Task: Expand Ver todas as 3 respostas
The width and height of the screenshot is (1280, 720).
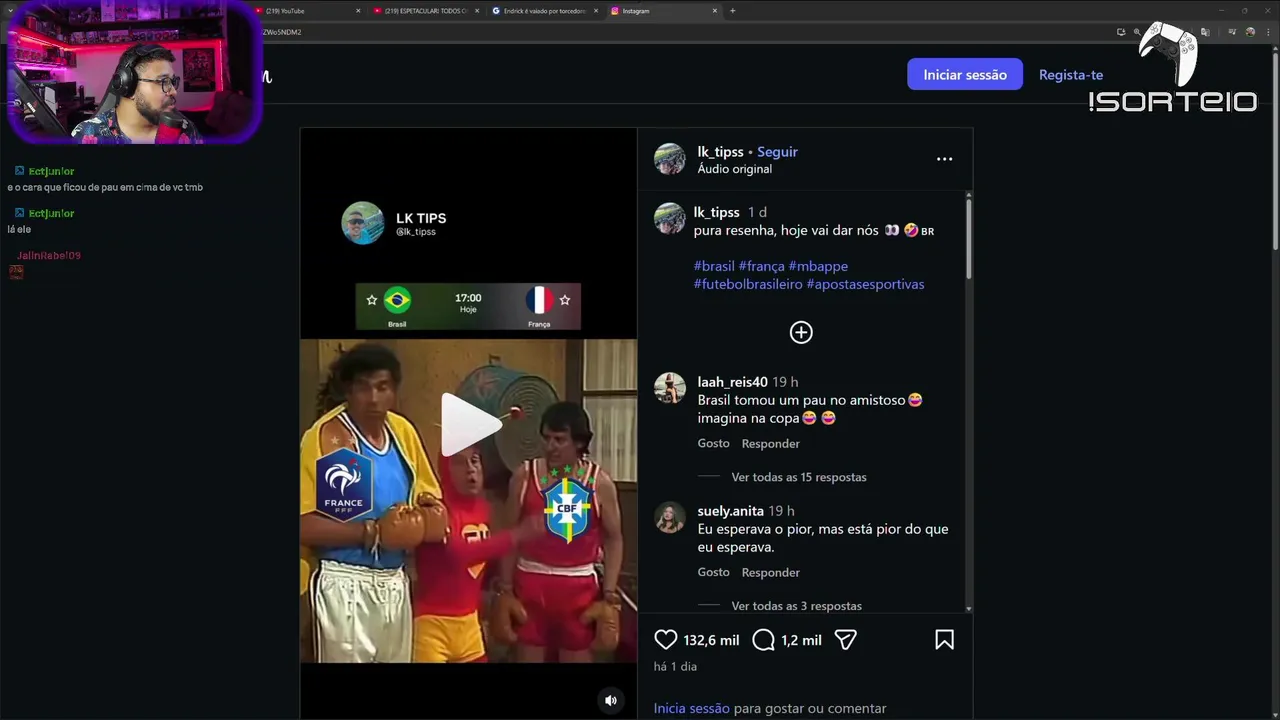Action: pyautogui.click(x=796, y=606)
